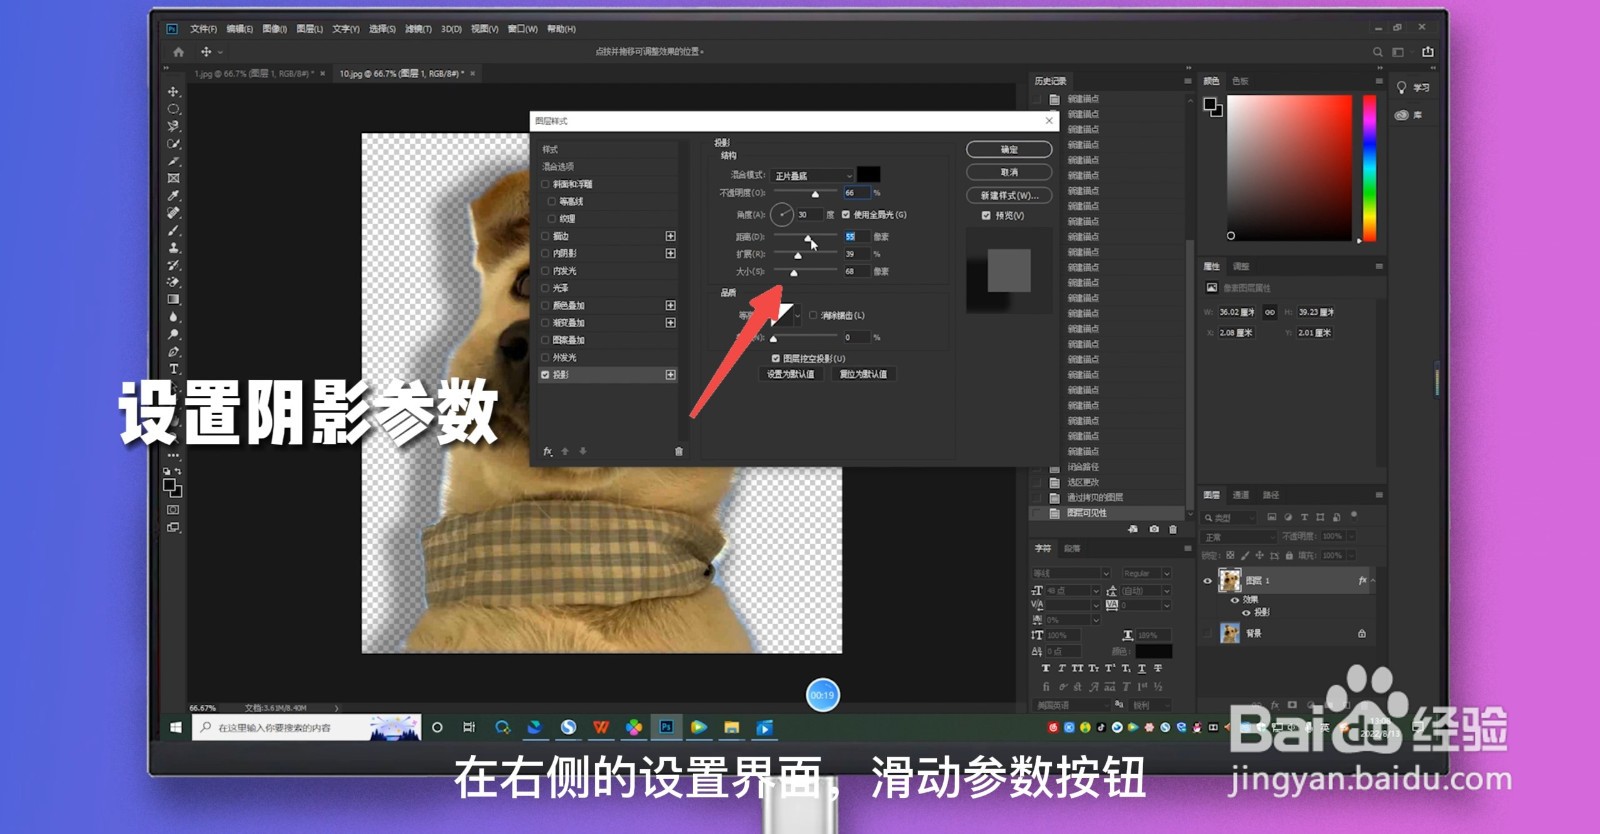Screen dimensions: 1600x834
Task: Select the Eraser tool
Action: [x=173, y=282]
